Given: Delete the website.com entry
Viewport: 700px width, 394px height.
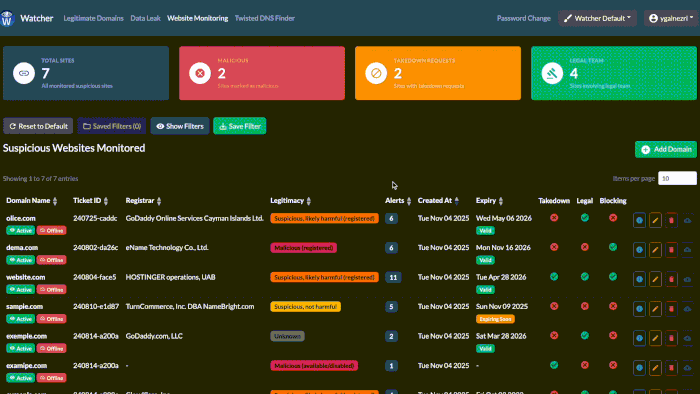Looking at the screenshot, I should [671, 279].
